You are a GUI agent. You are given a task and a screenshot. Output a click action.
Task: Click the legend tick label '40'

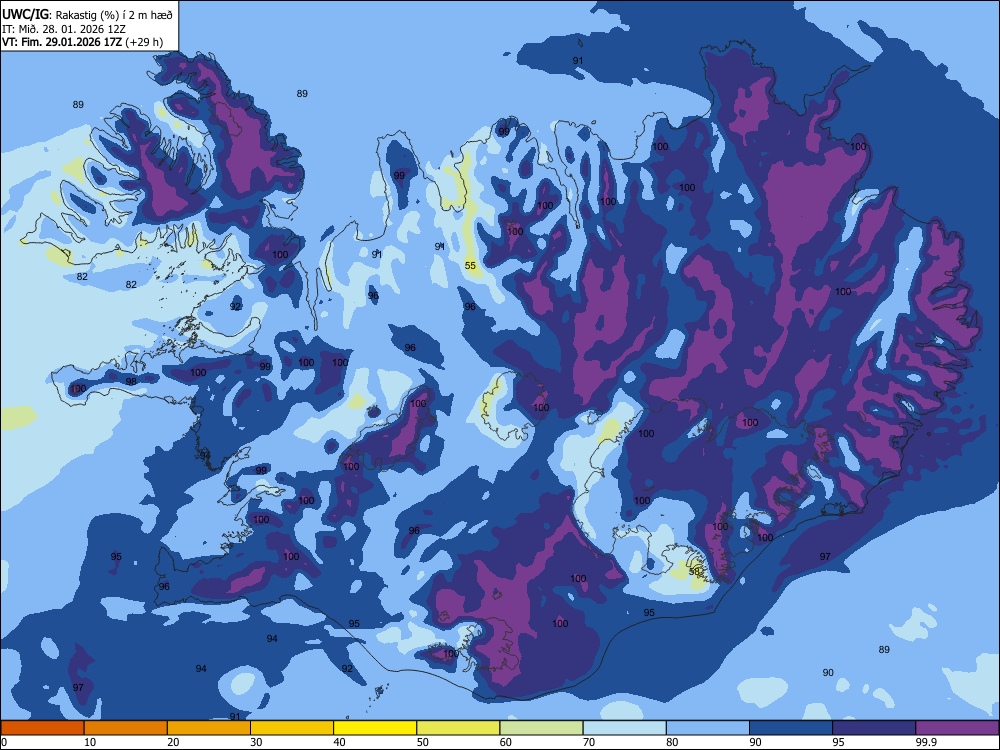click(x=339, y=742)
